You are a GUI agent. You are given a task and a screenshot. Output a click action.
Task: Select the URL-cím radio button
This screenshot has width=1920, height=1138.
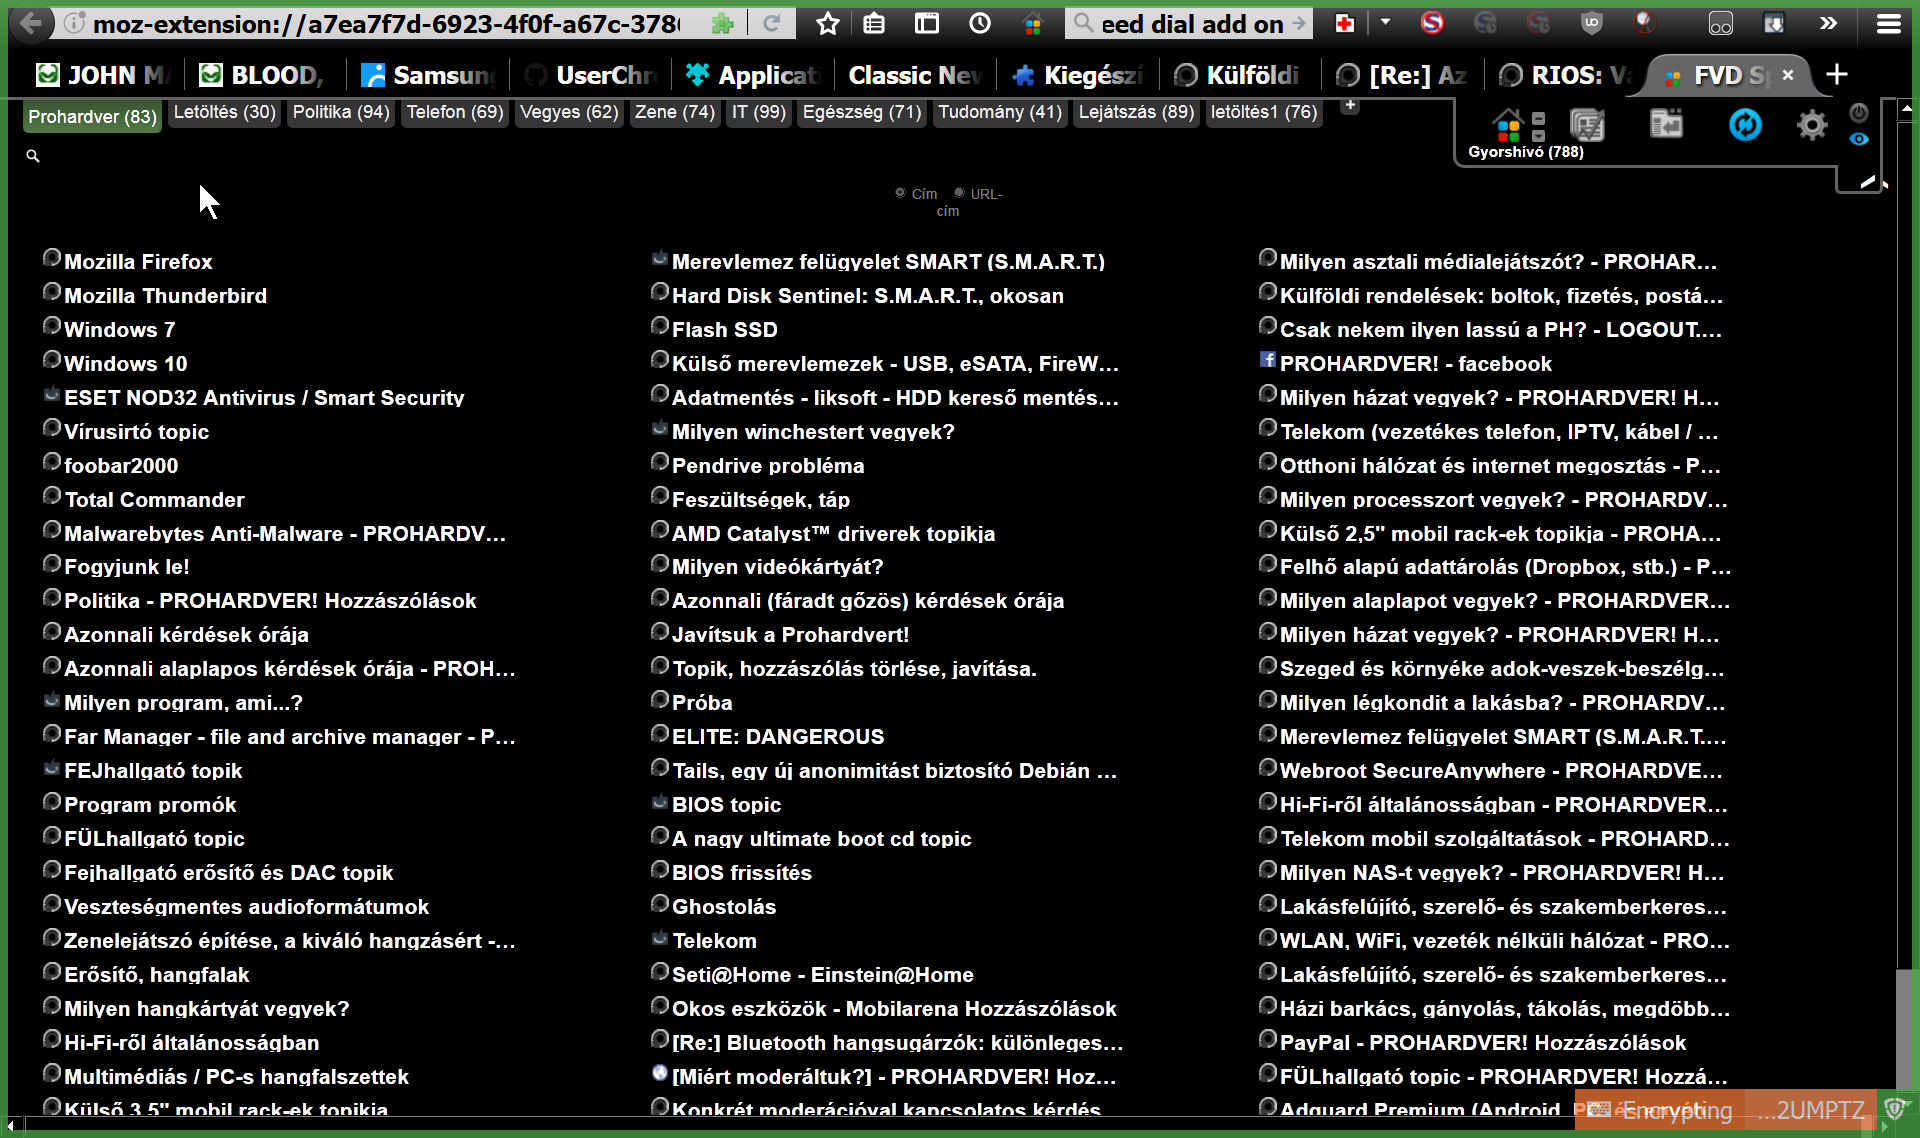959,193
